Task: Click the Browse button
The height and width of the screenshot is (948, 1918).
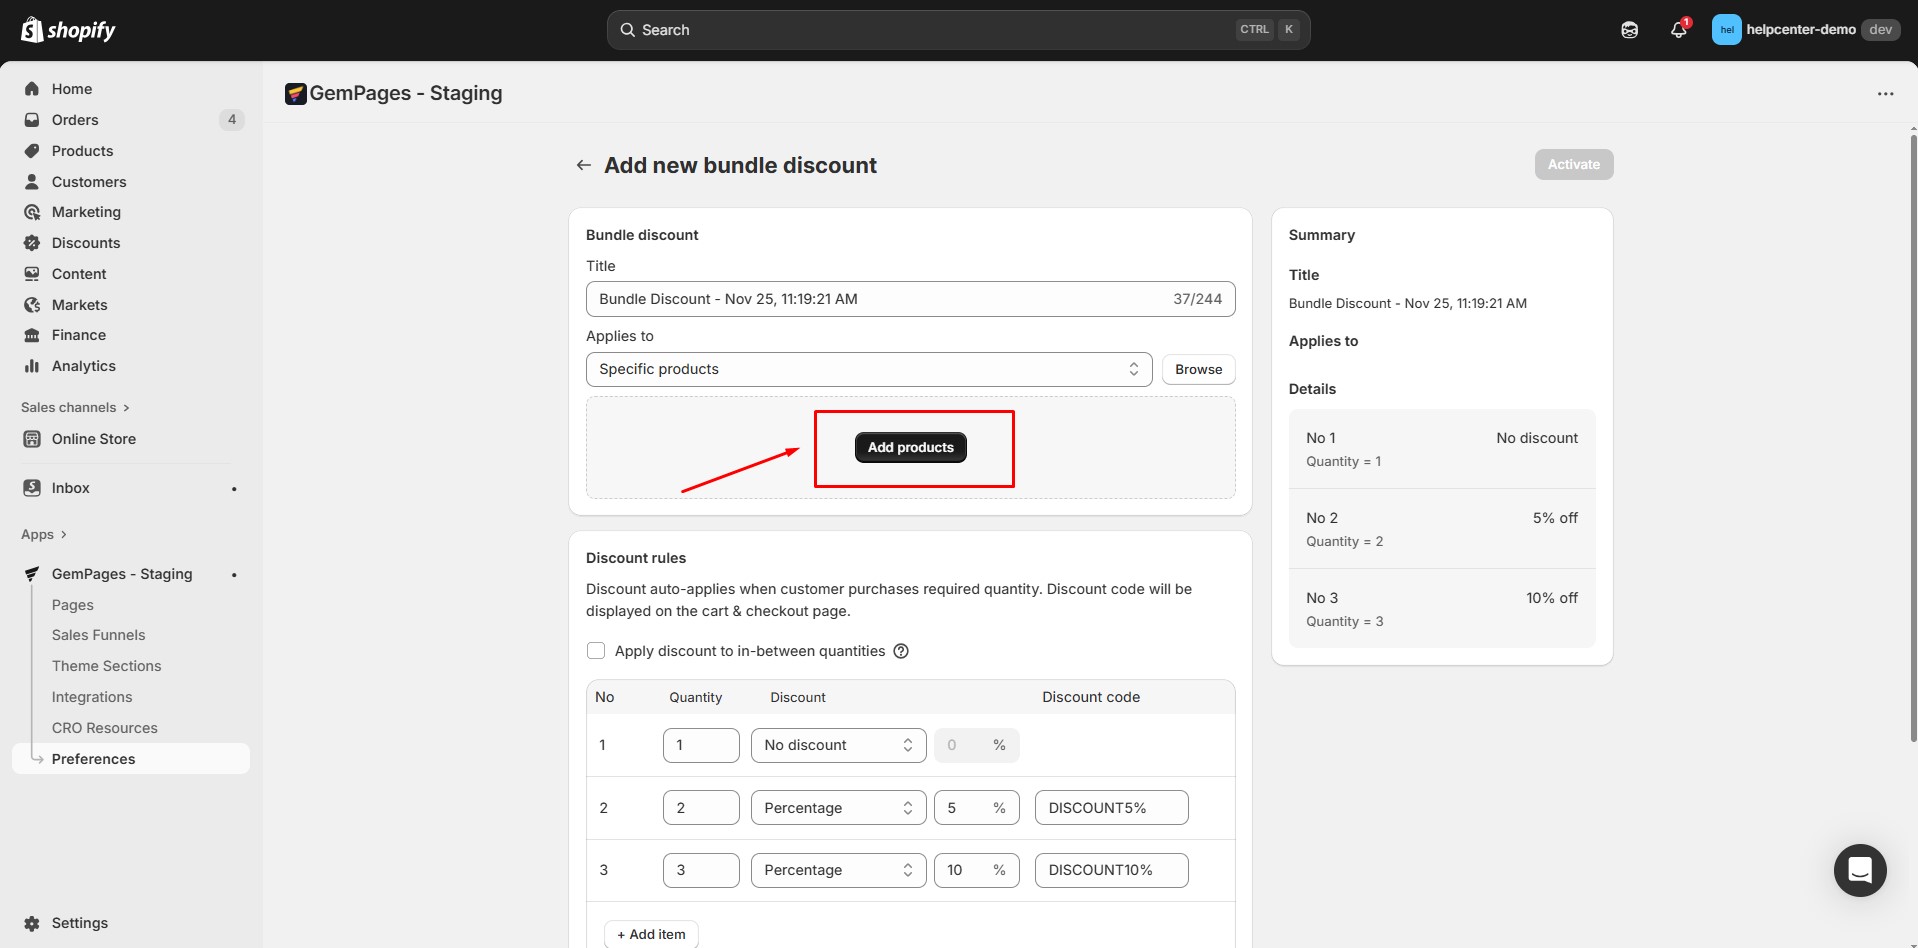Action: pyautogui.click(x=1198, y=369)
